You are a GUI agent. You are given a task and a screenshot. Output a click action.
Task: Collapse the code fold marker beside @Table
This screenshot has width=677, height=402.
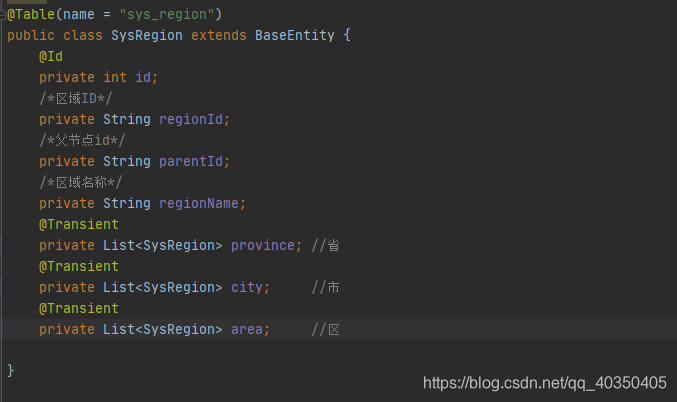(x=3, y=15)
